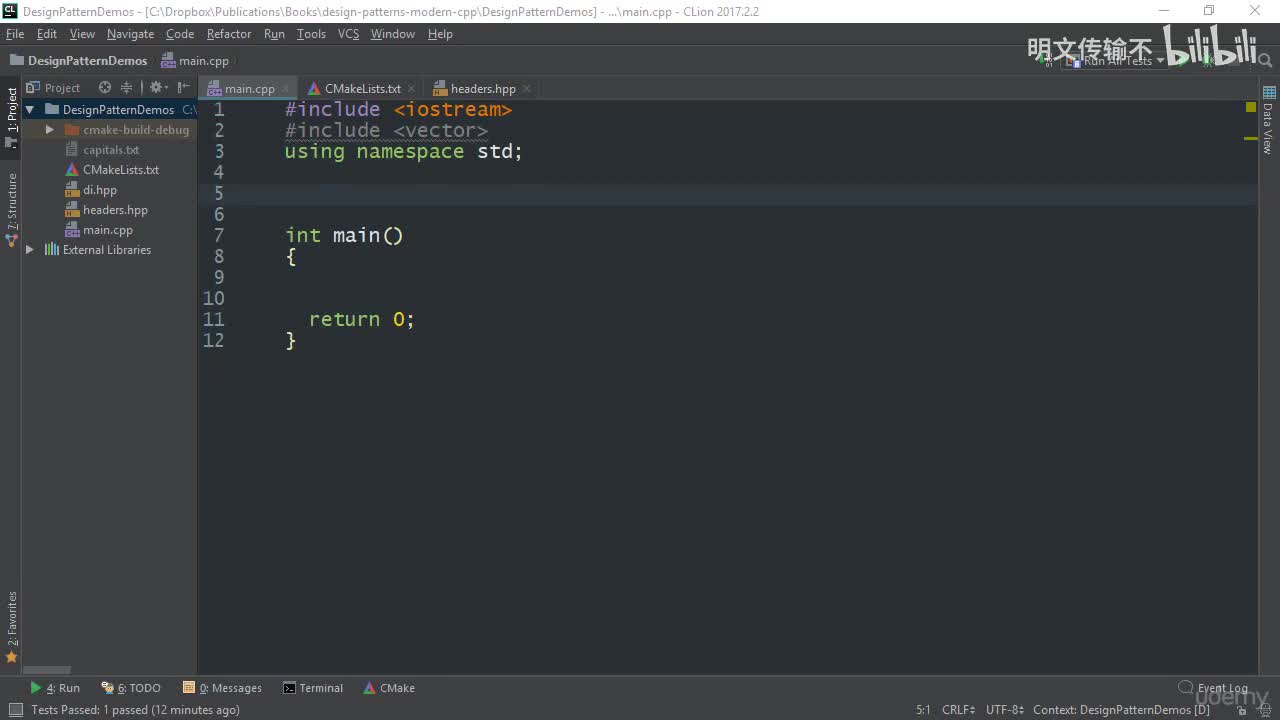Expand the cmake-build-debug folder
This screenshot has width=1280, height=720.
(x=50, y=130)
